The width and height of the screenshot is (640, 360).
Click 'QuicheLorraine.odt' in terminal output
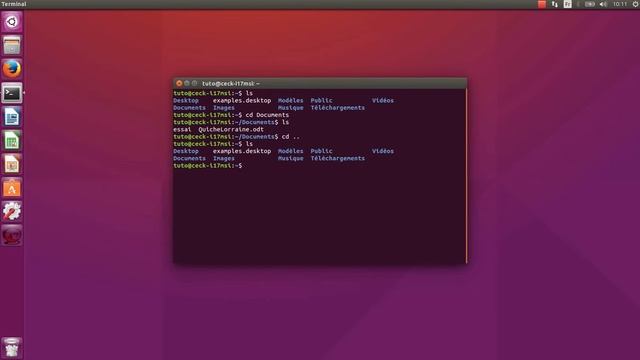click(x=231, y=129)
